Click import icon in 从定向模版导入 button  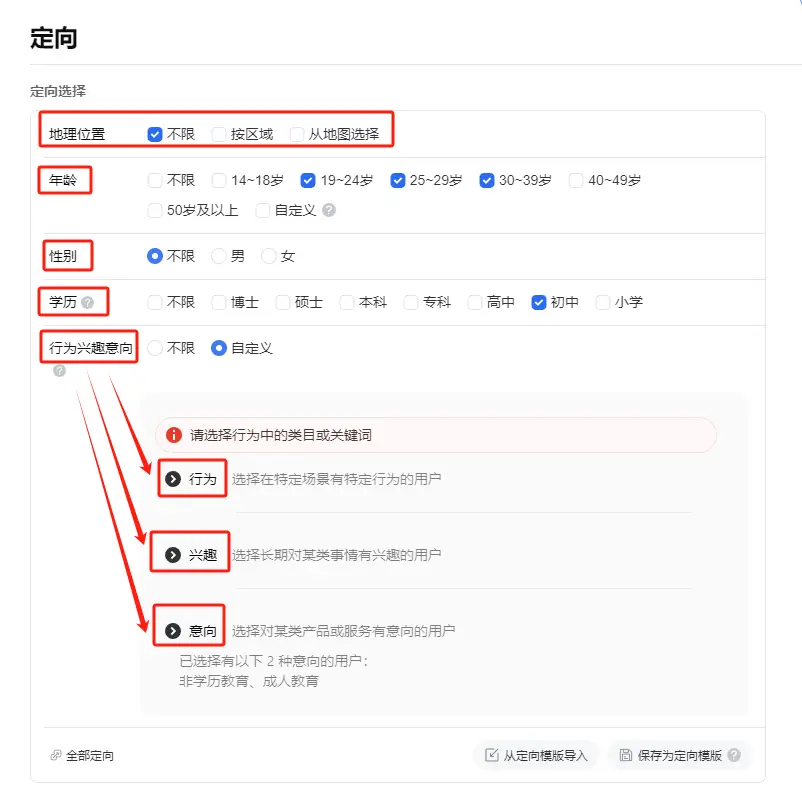coord(492,755)
